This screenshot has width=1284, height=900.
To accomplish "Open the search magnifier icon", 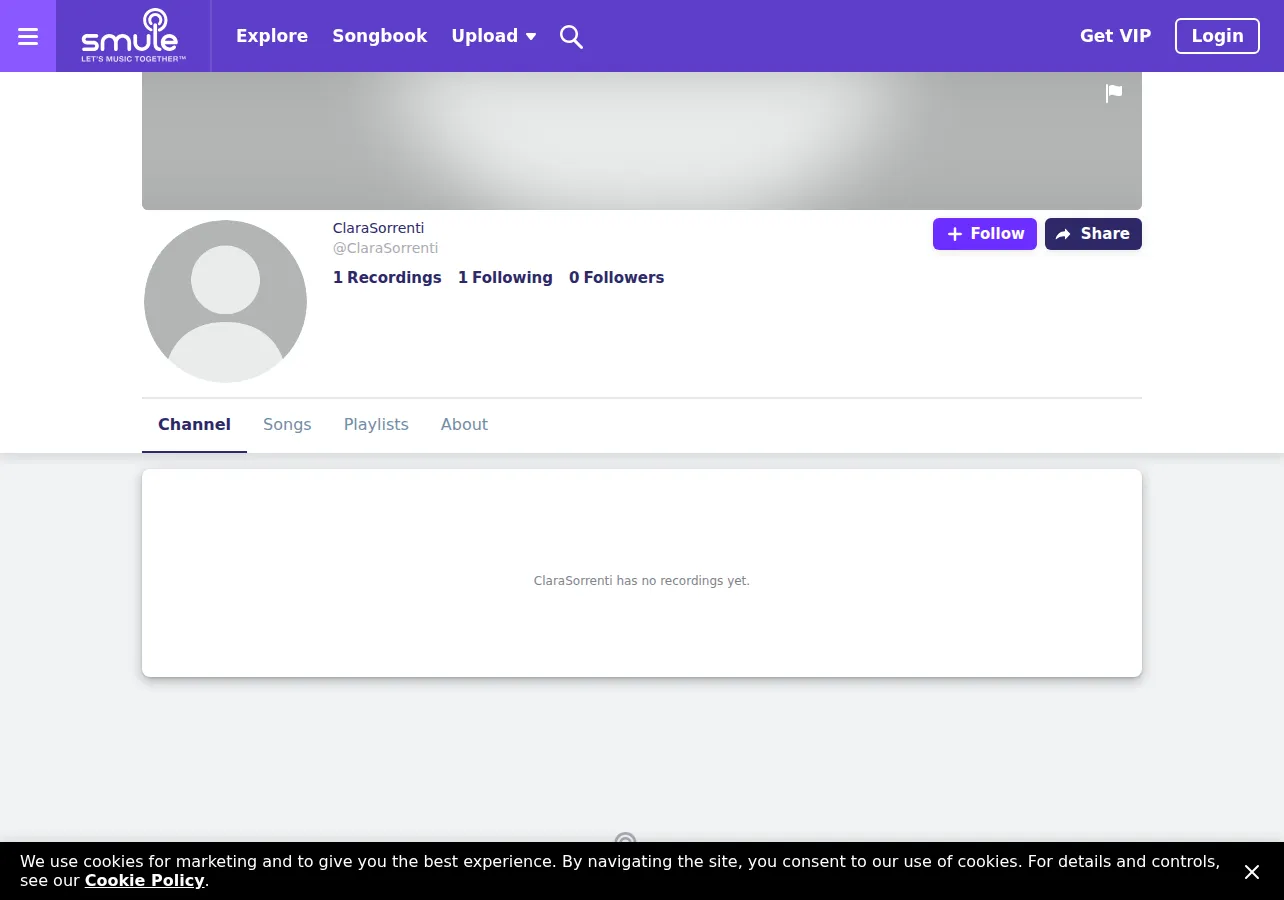I will tap(571, 36).
